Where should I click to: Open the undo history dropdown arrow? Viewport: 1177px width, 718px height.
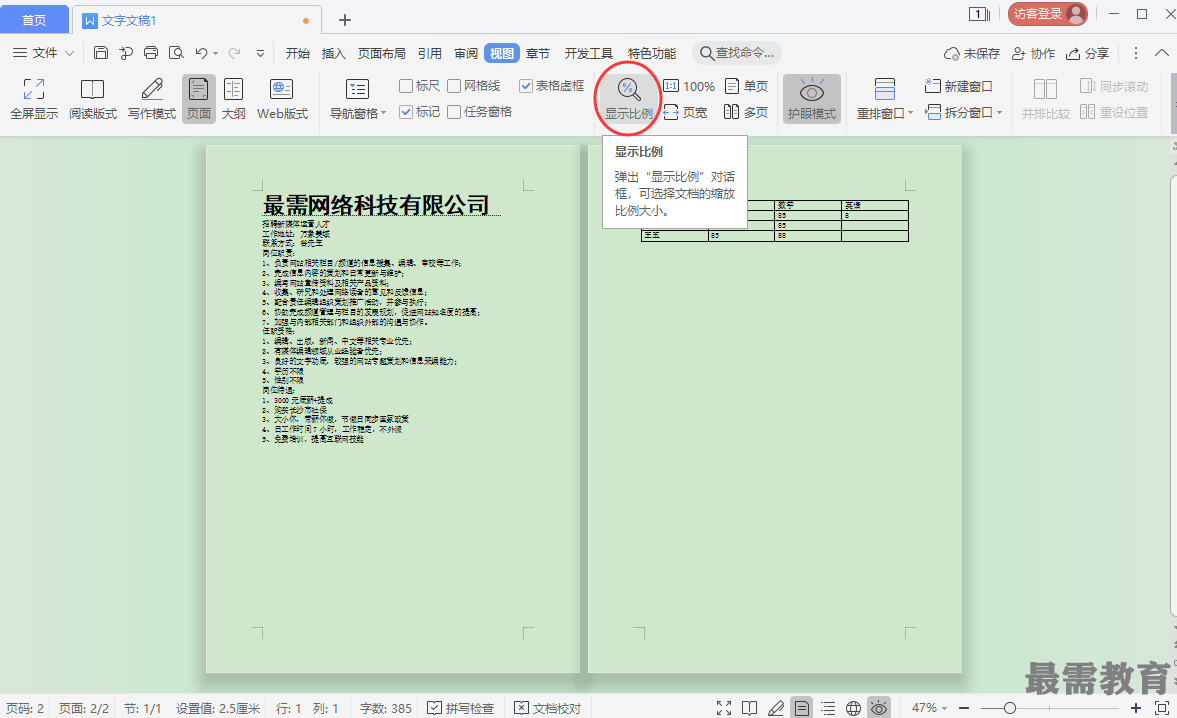click(215, 53)
